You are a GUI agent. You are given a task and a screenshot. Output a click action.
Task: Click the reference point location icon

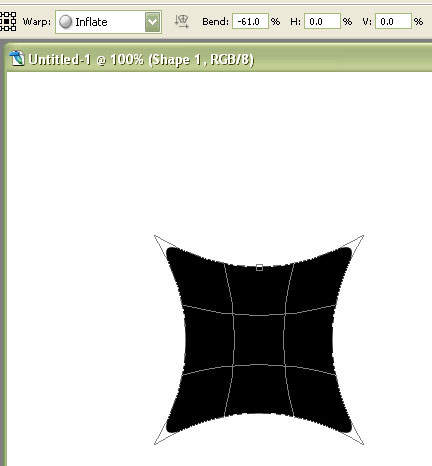tap(7, 22)
